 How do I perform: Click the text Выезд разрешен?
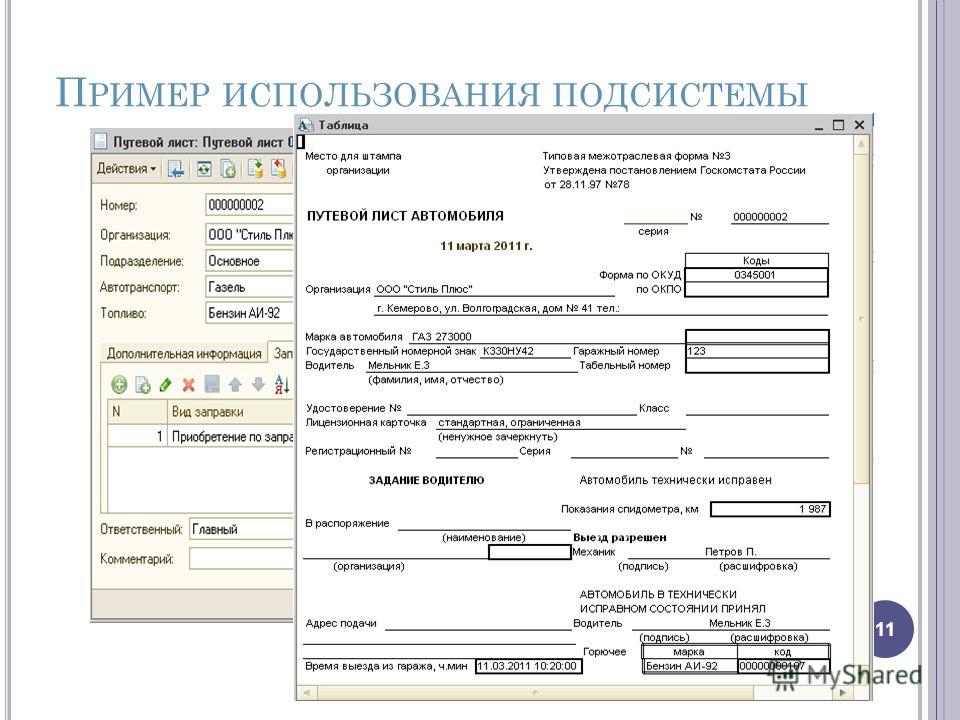[x=620, y=538]
